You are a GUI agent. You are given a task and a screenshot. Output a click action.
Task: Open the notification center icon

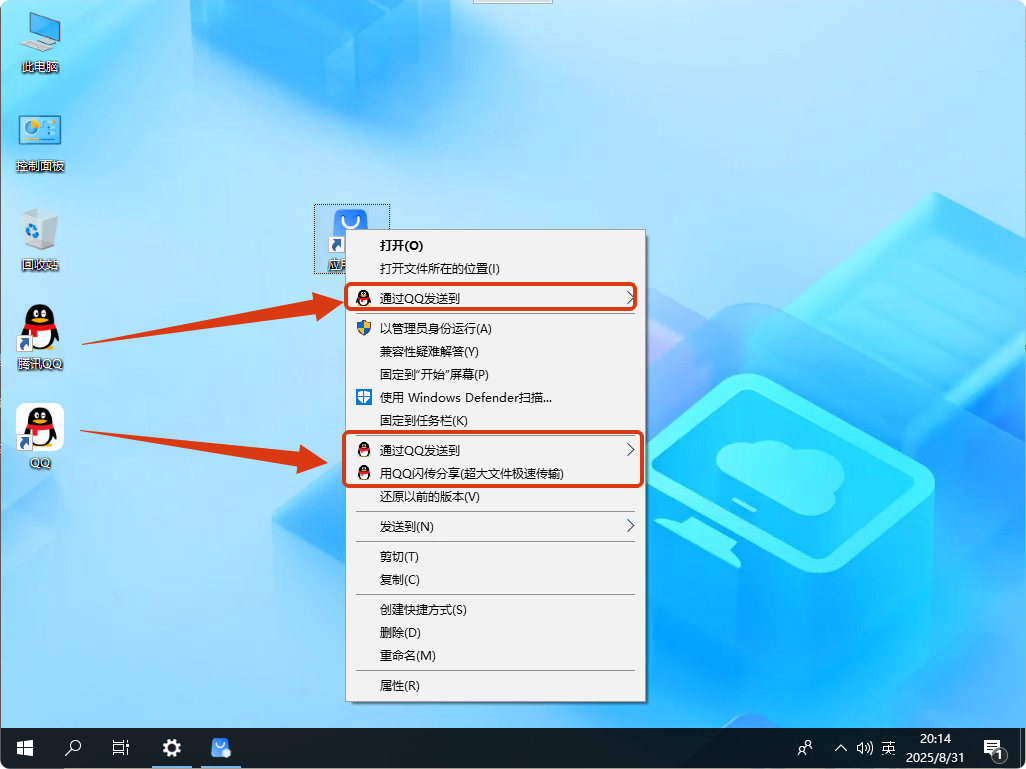tap(993, 747)
